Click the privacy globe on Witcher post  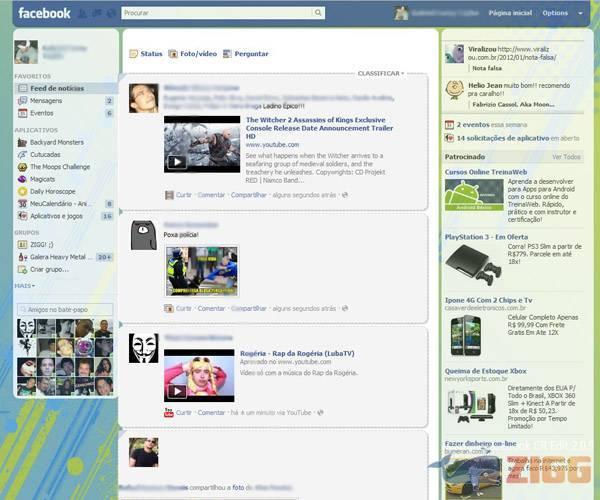pyautogui.click(x=345, y=195)
